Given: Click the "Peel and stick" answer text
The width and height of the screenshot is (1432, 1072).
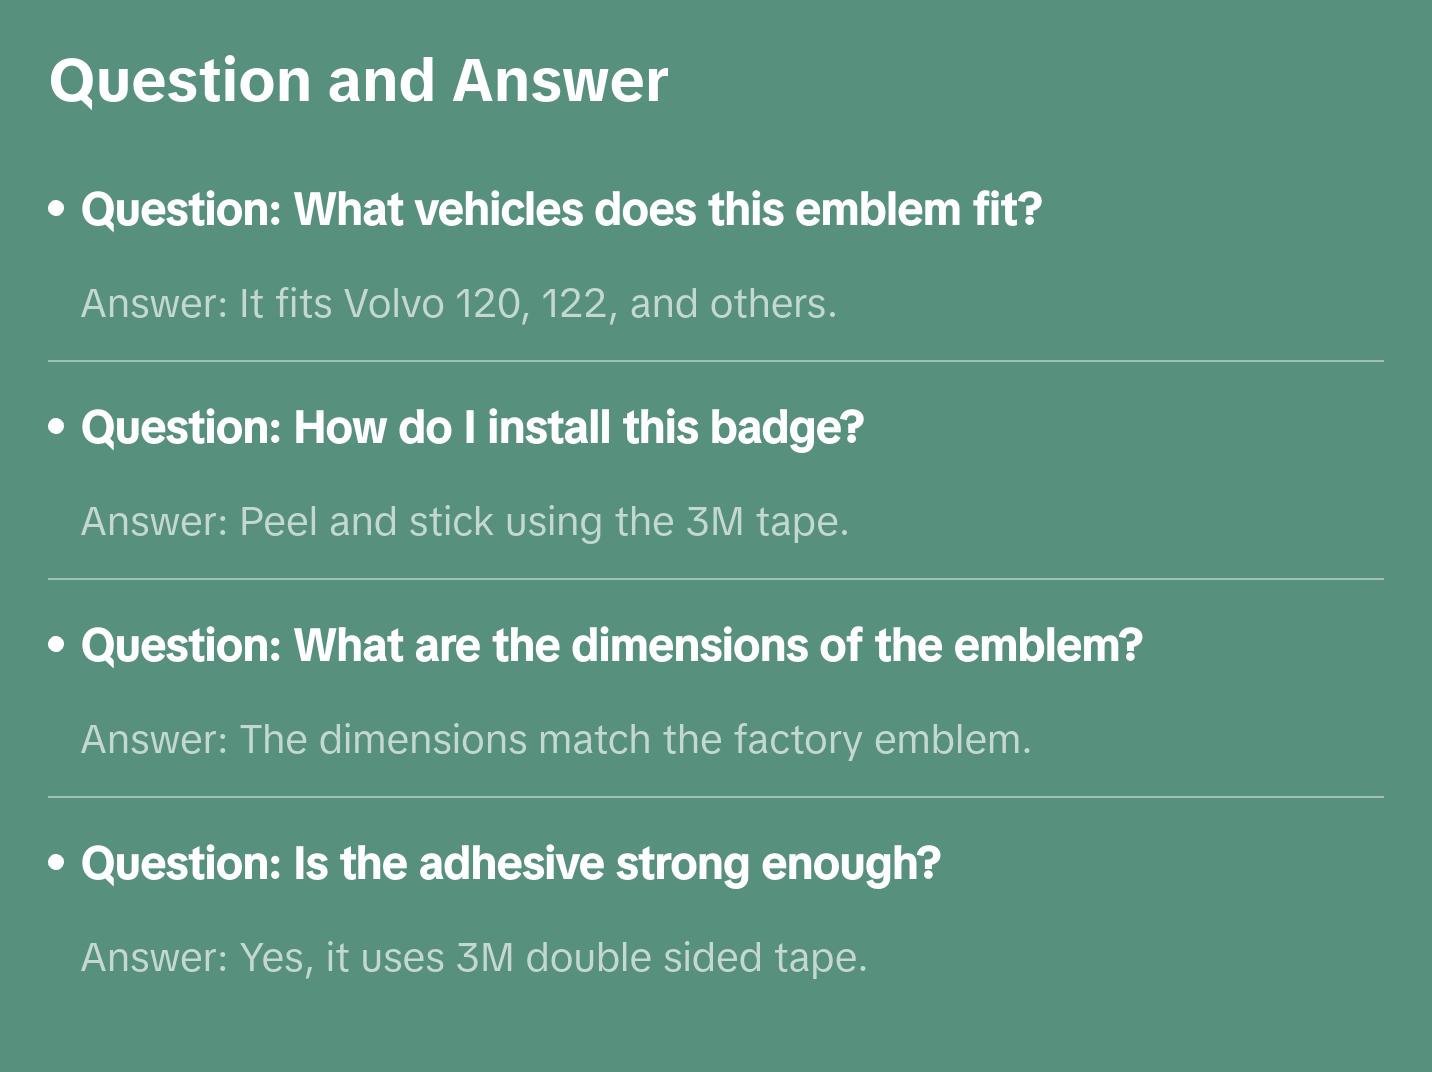Looking at the screenshot, I should (464, 522).
